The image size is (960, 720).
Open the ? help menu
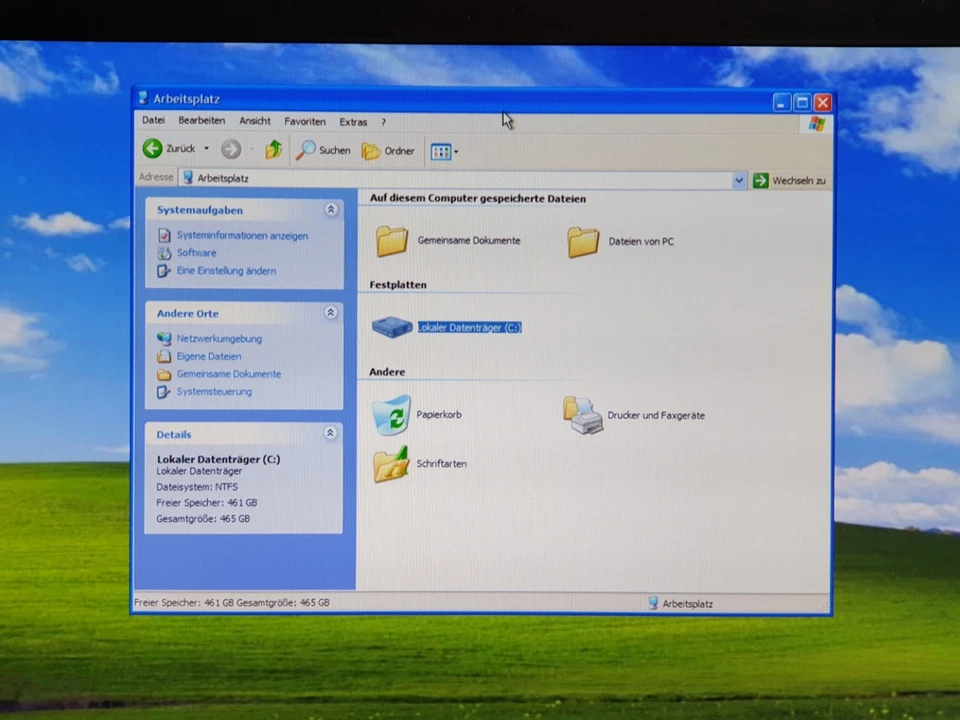384,122
